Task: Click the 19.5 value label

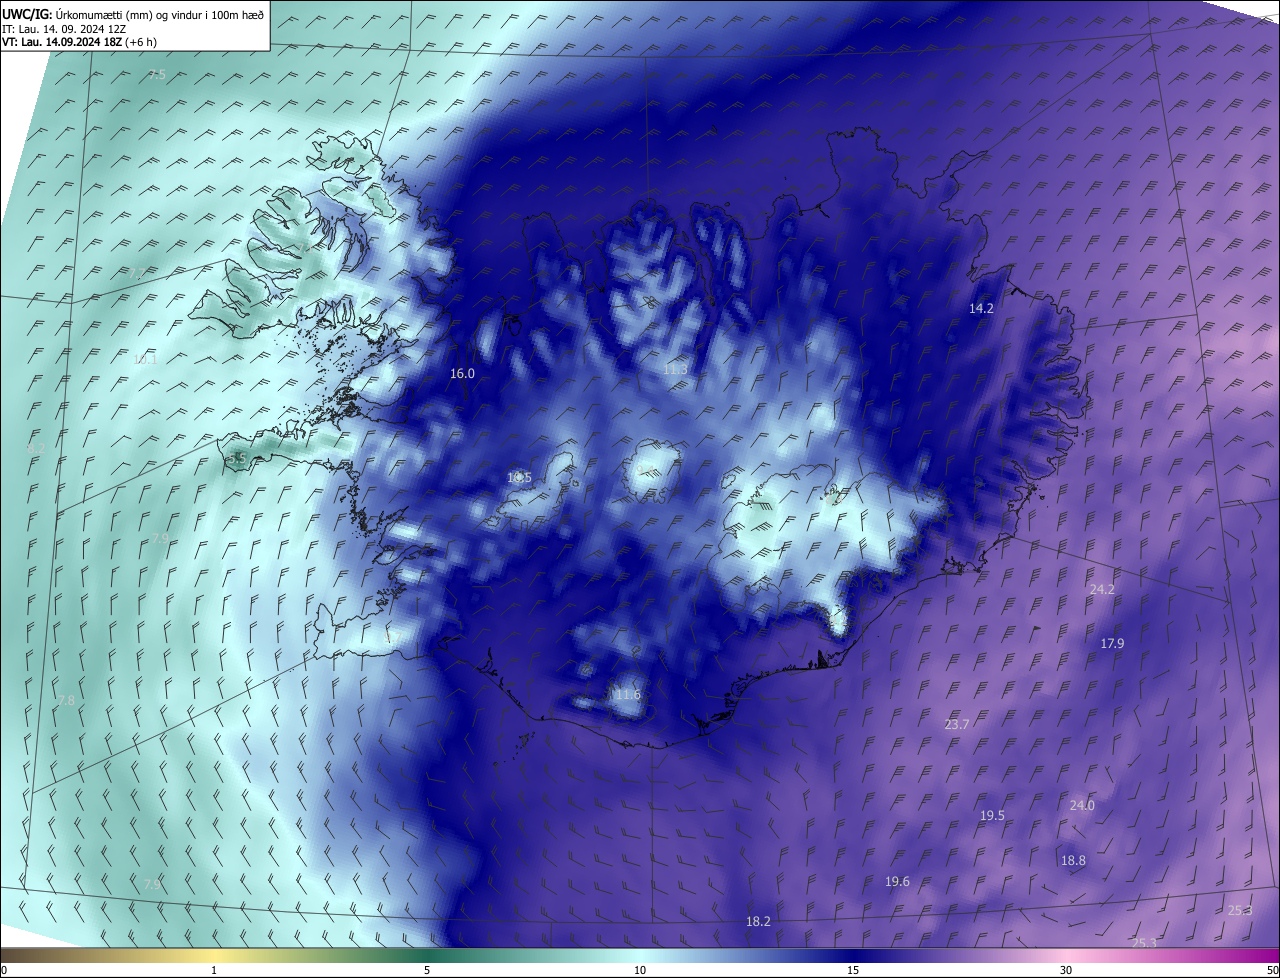Action: 992,815
